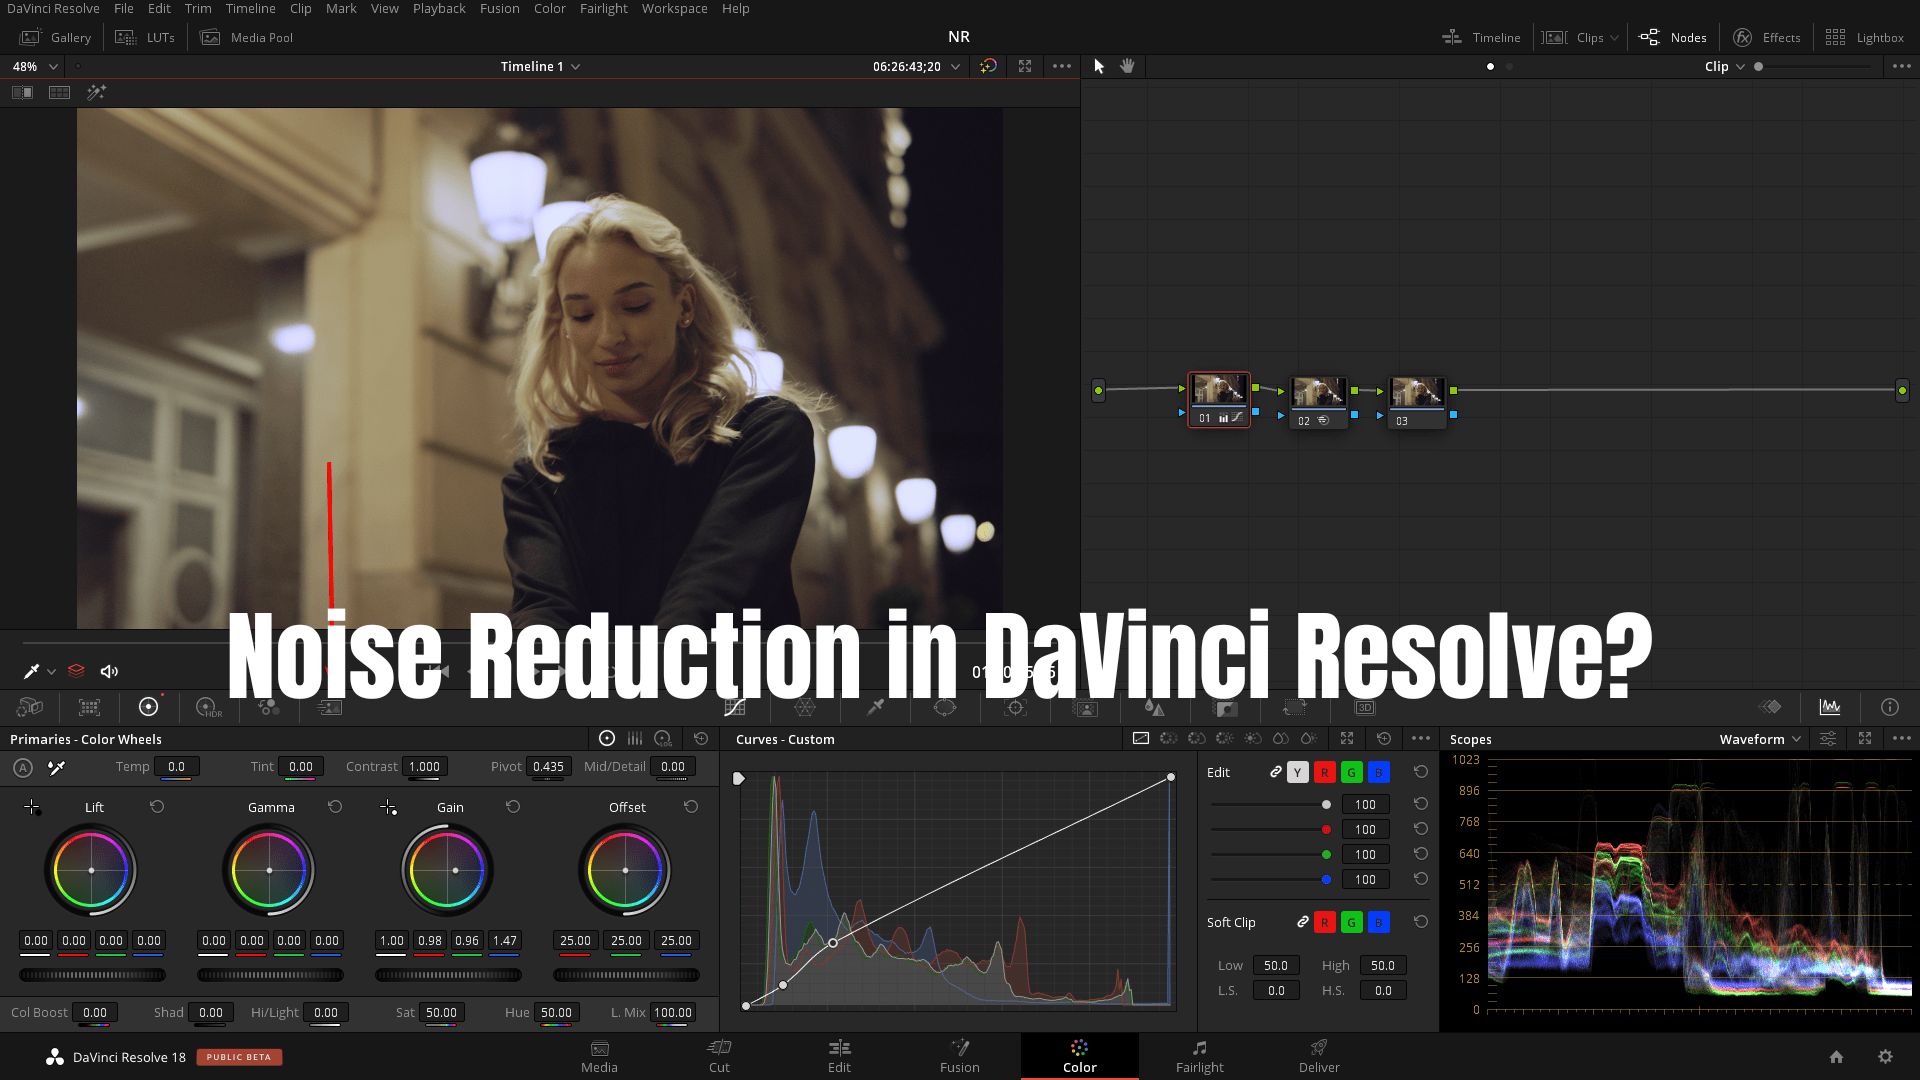The height and width of the screenshot is (1080, 1920).
Task: Toggle Soft Clip red channel
Action: click(1324, 922)
